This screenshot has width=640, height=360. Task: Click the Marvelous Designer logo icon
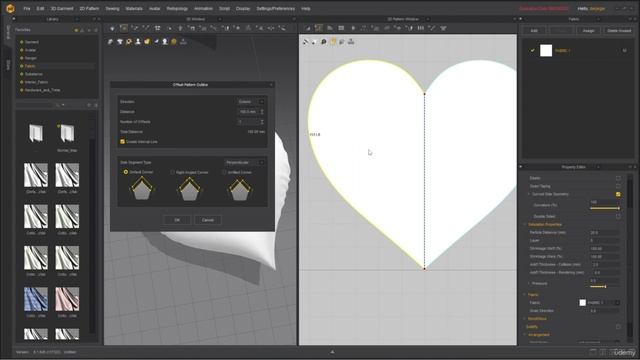tap(10, 8)
